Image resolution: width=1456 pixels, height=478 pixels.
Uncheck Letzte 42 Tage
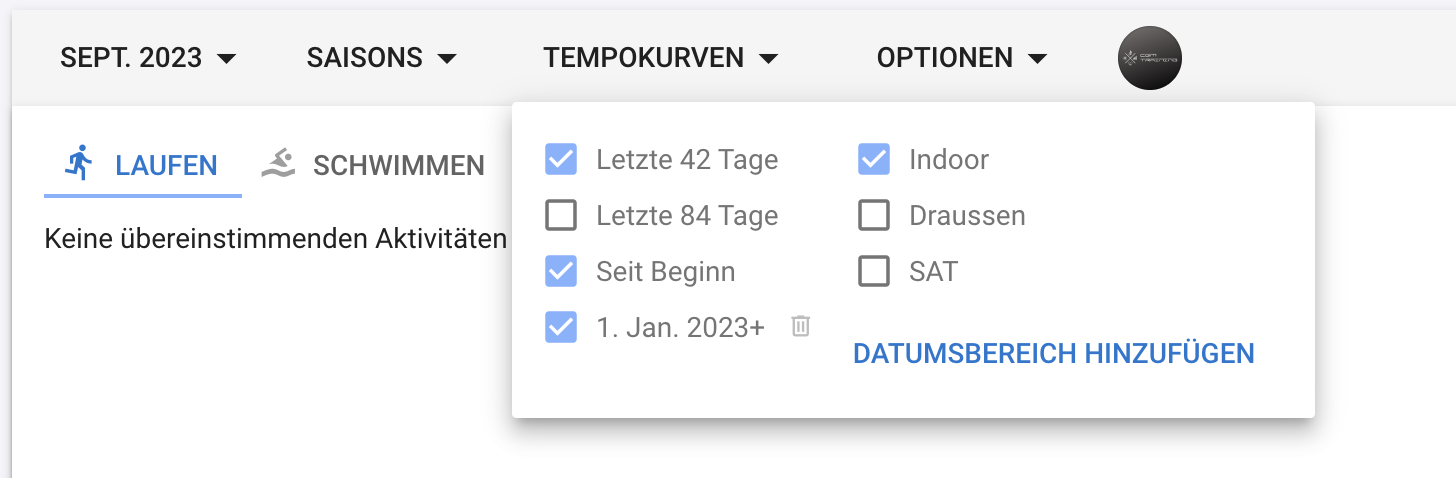[561, 159]
